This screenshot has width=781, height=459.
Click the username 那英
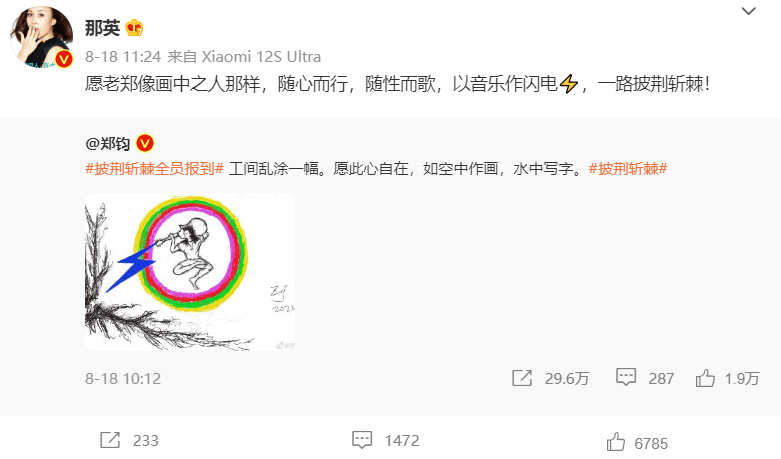point(102,28)
